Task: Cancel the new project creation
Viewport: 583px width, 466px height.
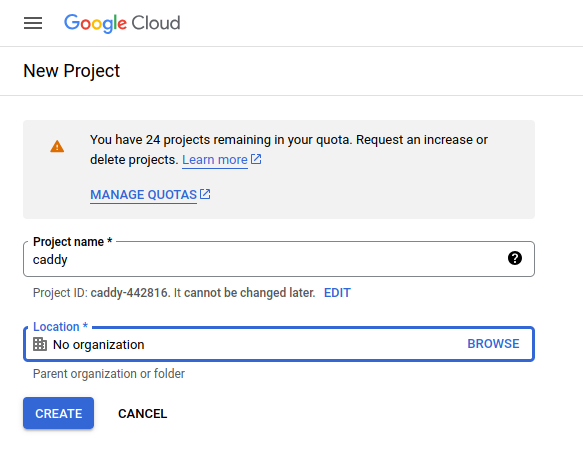Action: coord(142,414)
